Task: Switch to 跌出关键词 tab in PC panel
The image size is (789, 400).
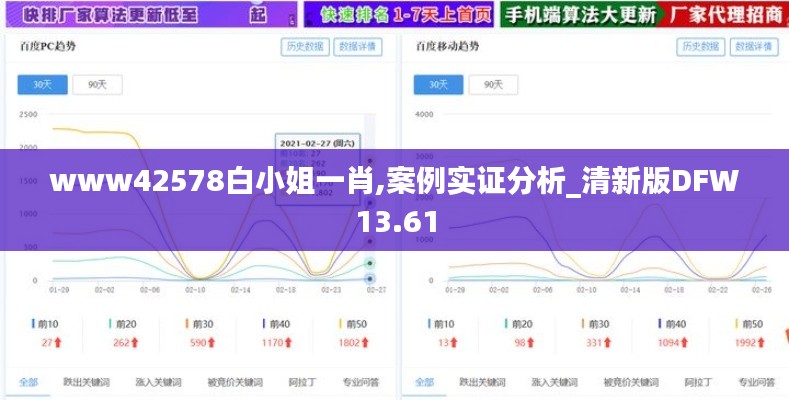Action: click(x=87, y=382)
